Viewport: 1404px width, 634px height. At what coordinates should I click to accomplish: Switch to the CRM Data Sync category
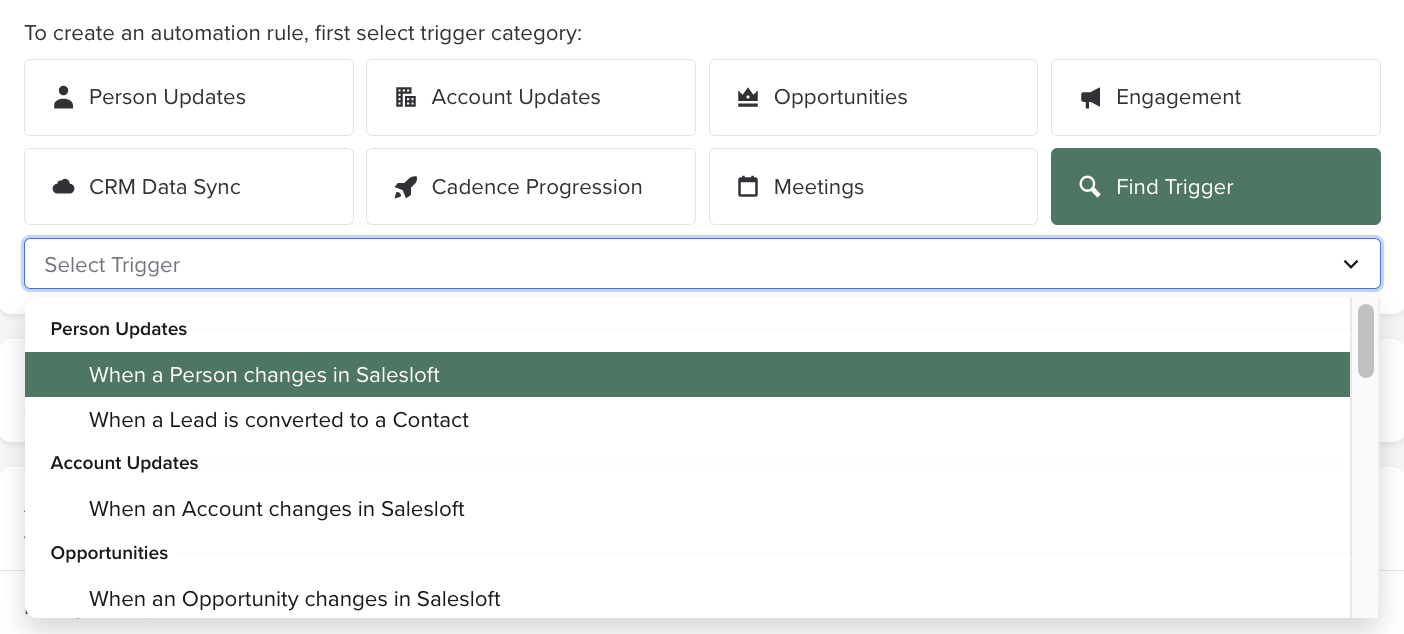[188, 186]
